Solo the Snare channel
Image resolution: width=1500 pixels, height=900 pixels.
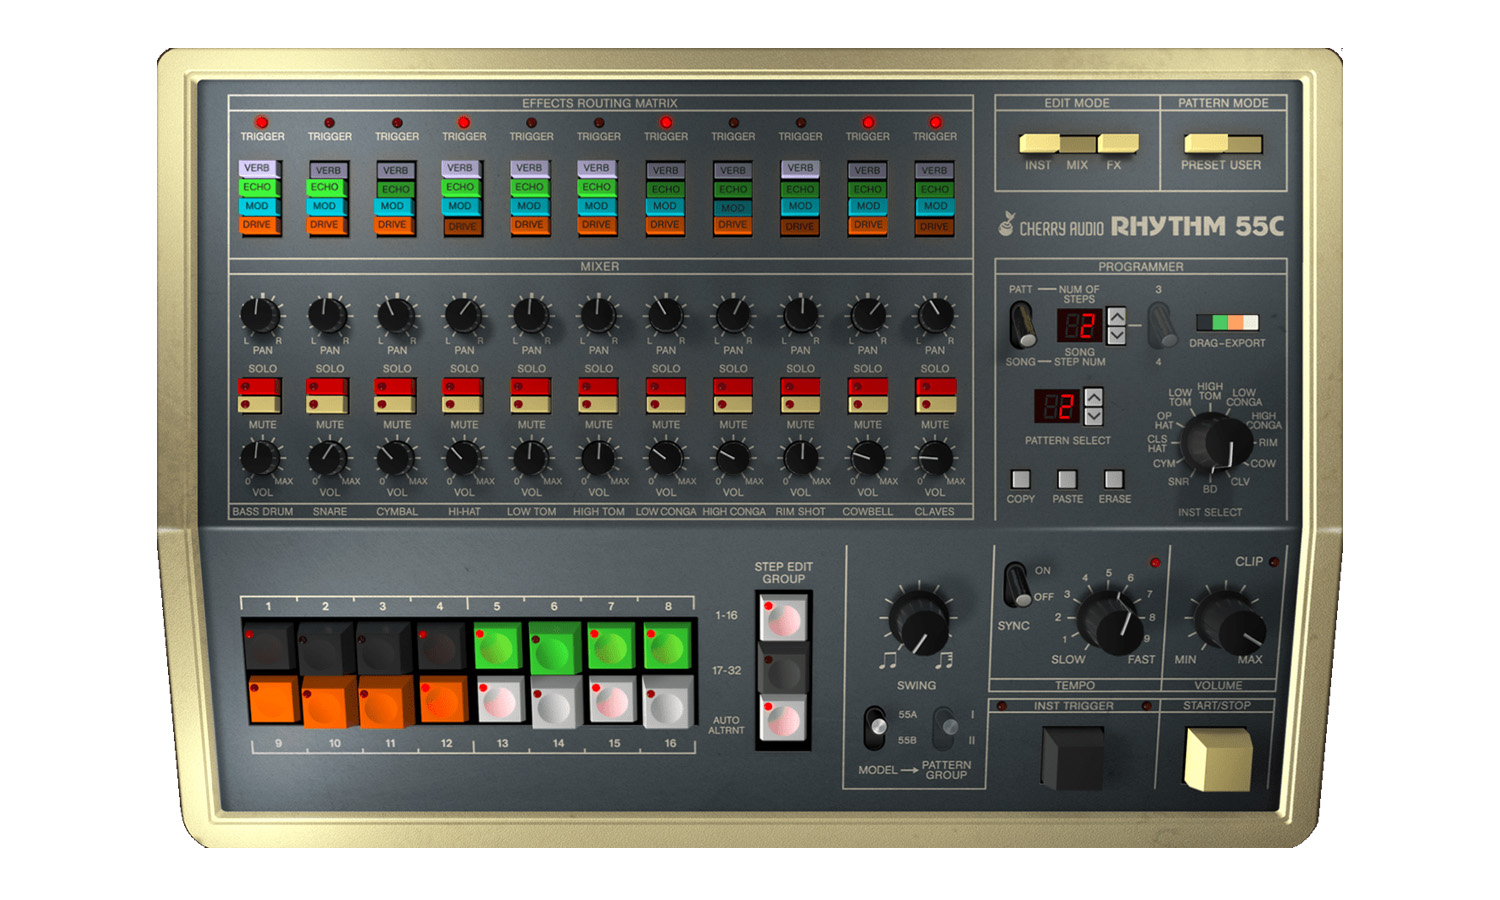coord(327,387)
